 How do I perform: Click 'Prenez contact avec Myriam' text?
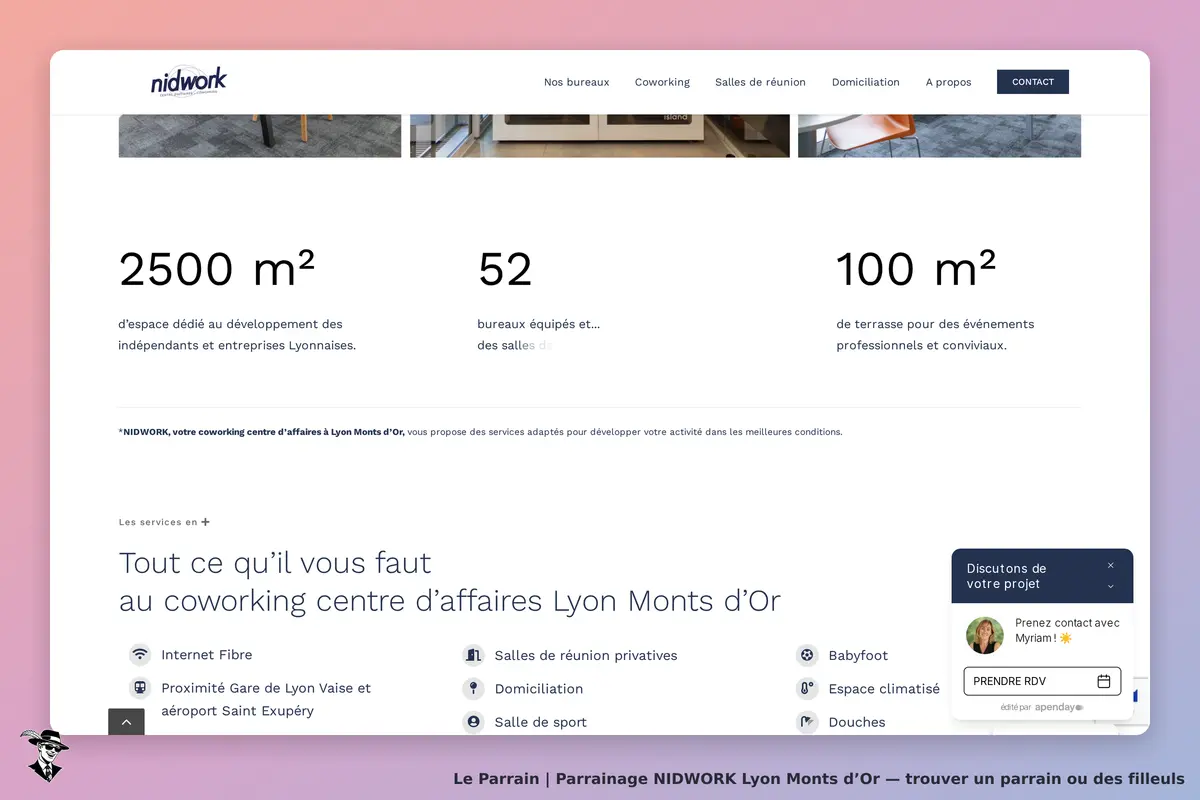click(1067, 630)
